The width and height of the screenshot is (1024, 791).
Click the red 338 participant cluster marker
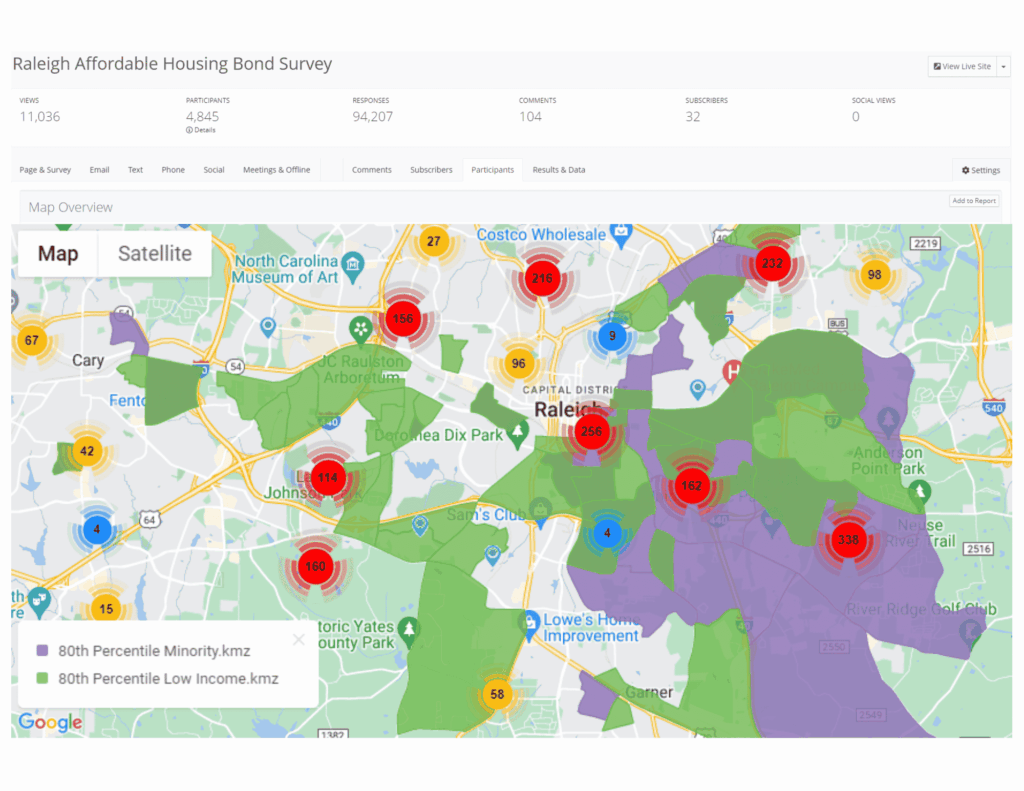[848, 540]
